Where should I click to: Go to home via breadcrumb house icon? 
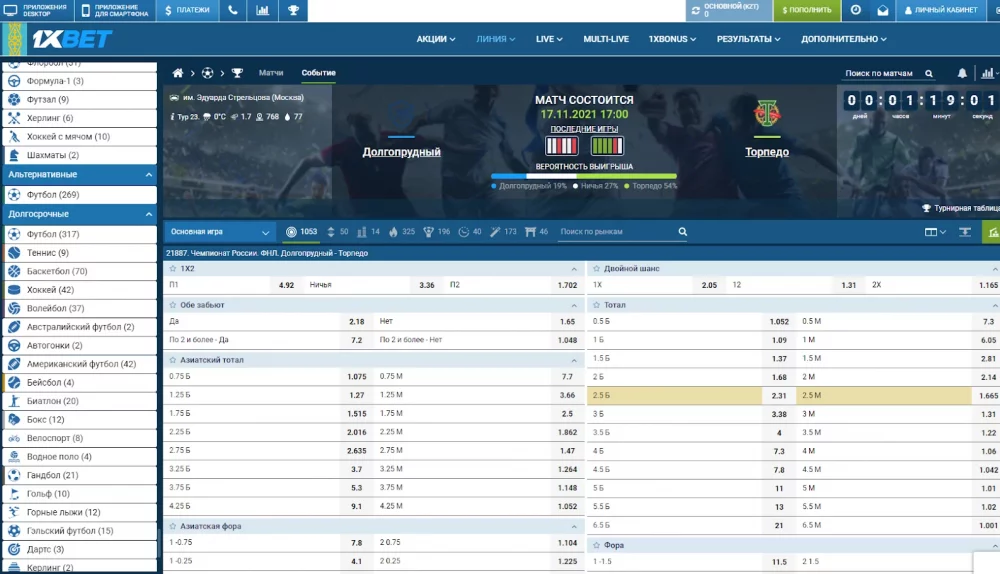click(178, 73)
